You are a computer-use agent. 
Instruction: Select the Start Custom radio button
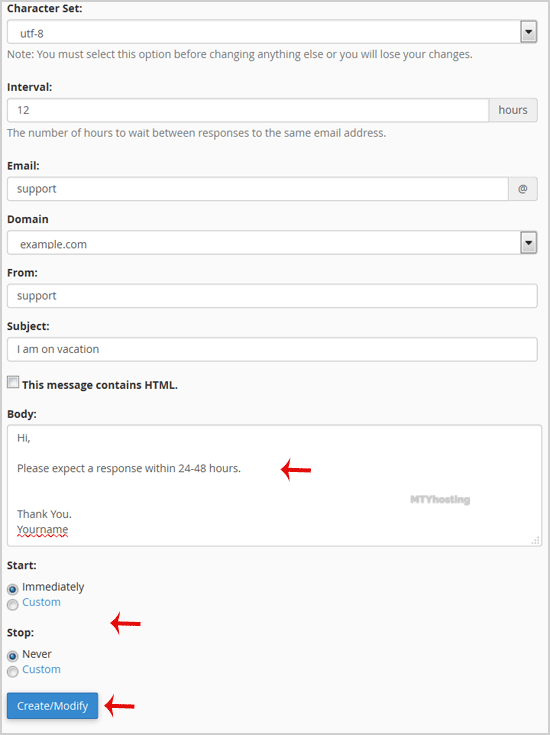pos(13,604)
